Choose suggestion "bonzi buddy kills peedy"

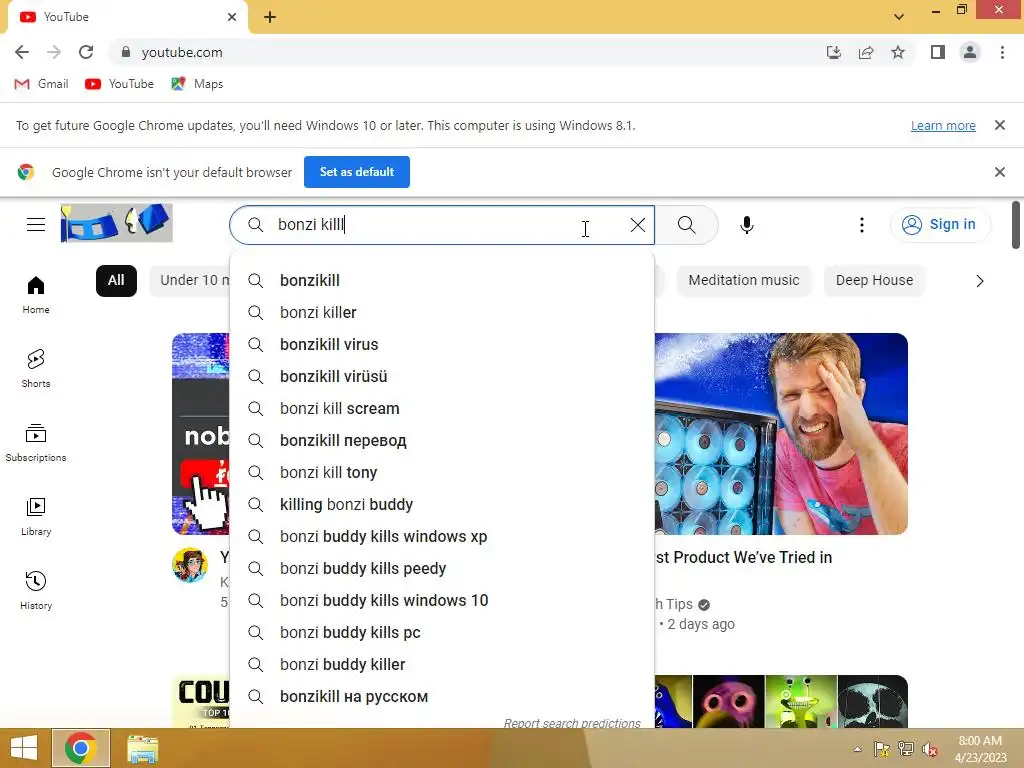tap(442, 568)
